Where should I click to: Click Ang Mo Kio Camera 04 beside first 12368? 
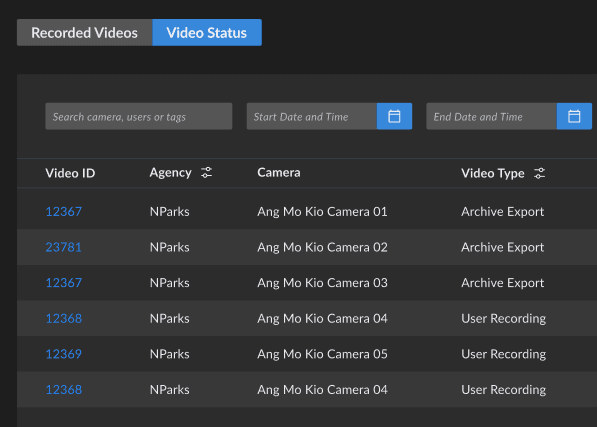coord(322,319)
